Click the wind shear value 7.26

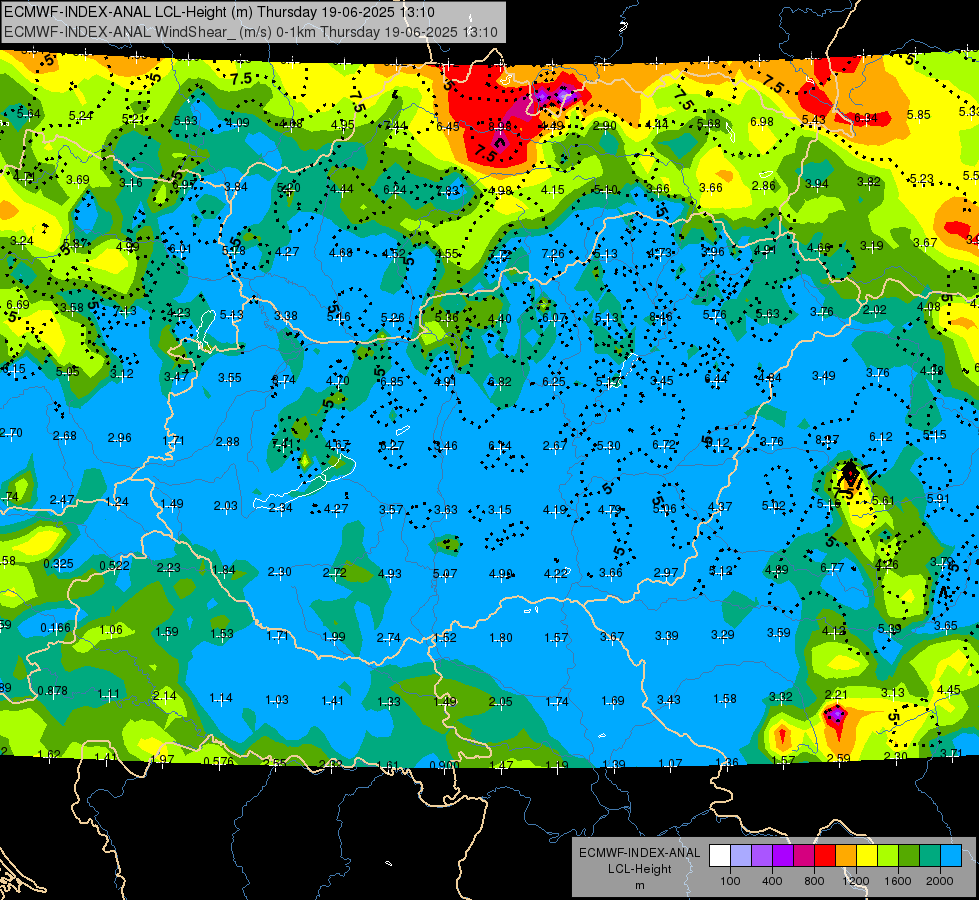pos(553,253)
